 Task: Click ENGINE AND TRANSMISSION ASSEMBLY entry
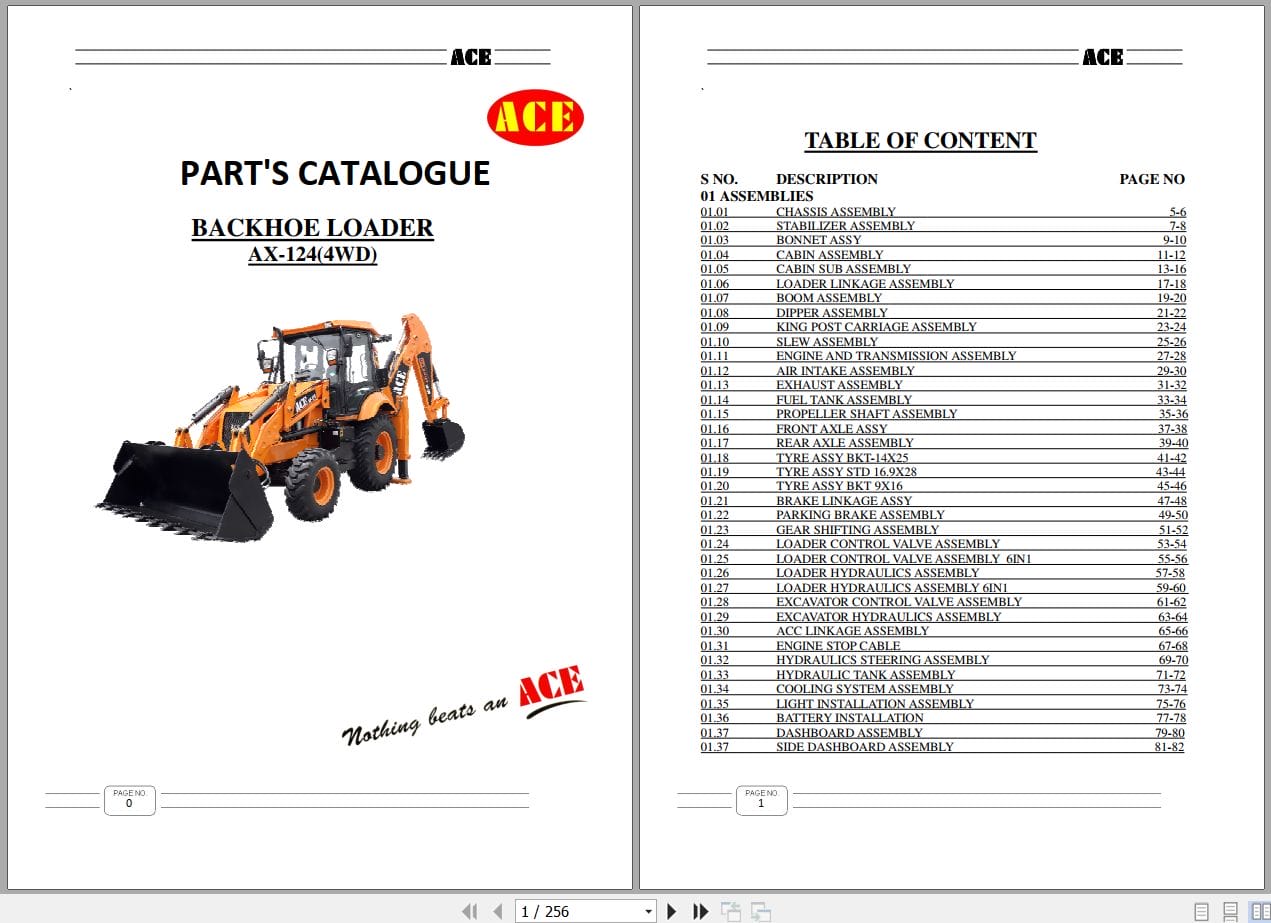pyautogui.click(x=896, y=356)
